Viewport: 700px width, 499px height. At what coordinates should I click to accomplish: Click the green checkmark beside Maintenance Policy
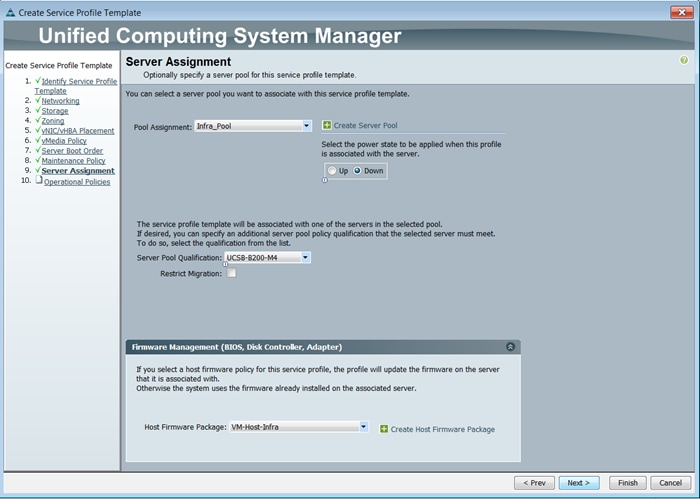coord(38,160)
